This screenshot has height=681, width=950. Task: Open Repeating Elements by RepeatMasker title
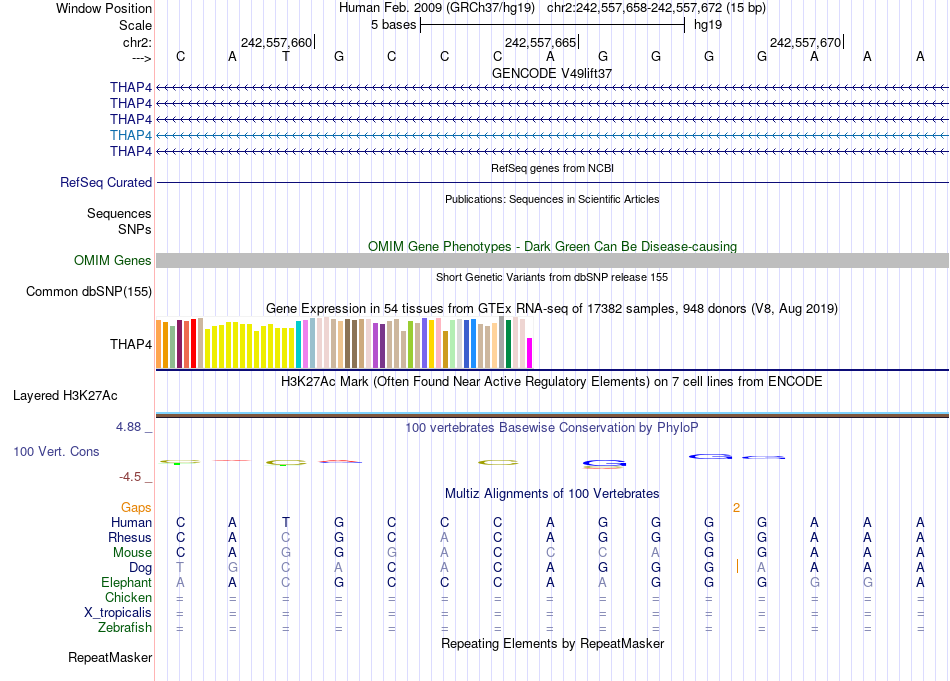point(552,643)
